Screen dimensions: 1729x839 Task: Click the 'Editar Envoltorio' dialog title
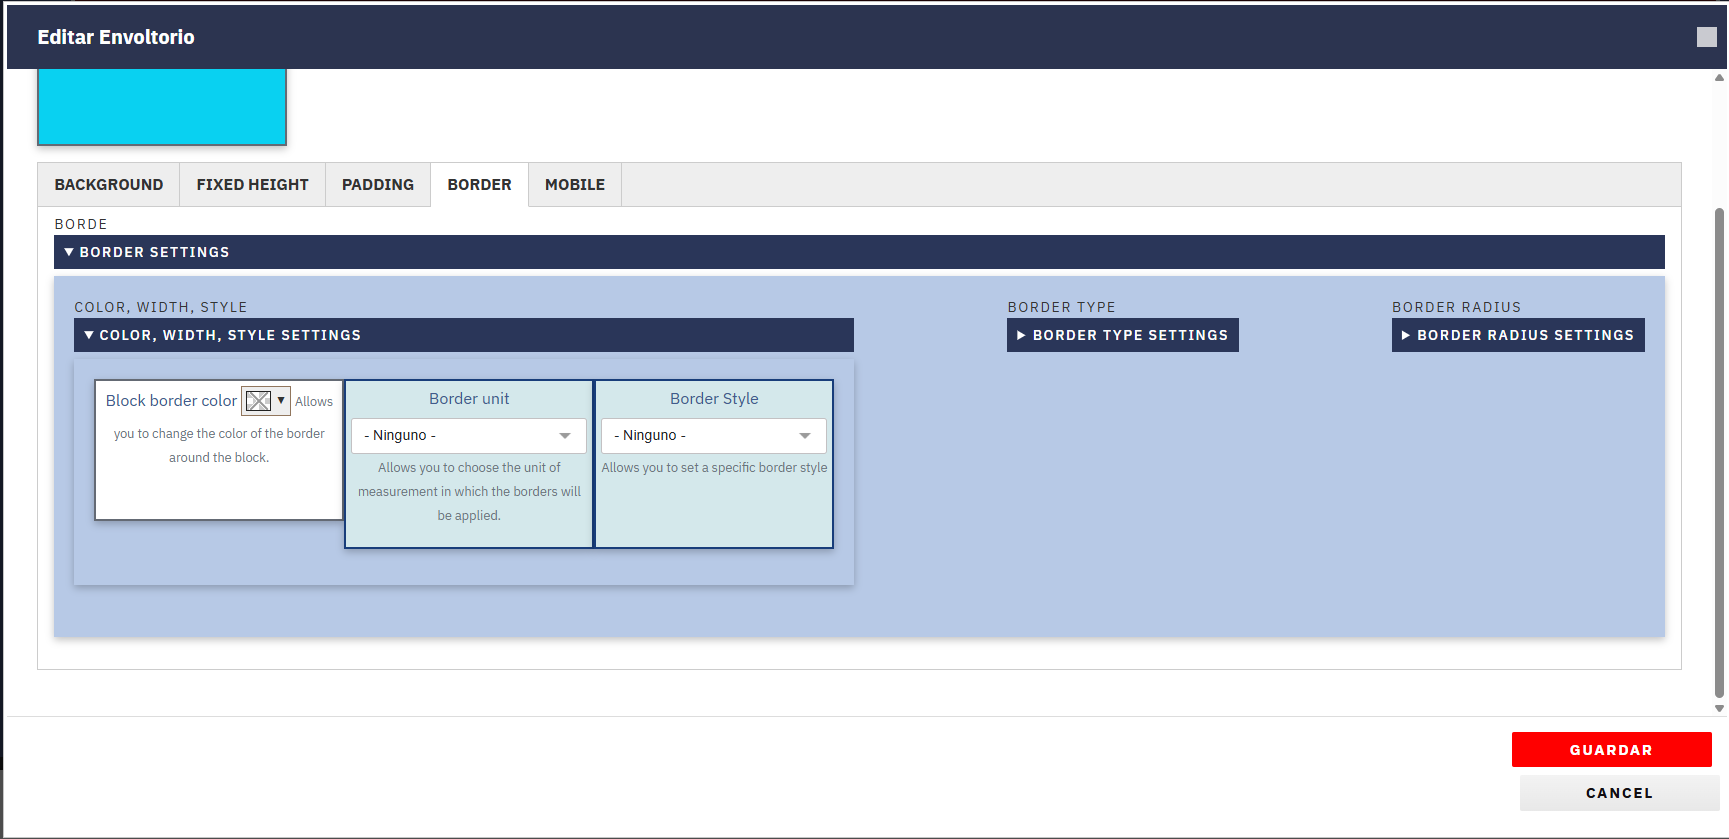(x=116, y=37)
